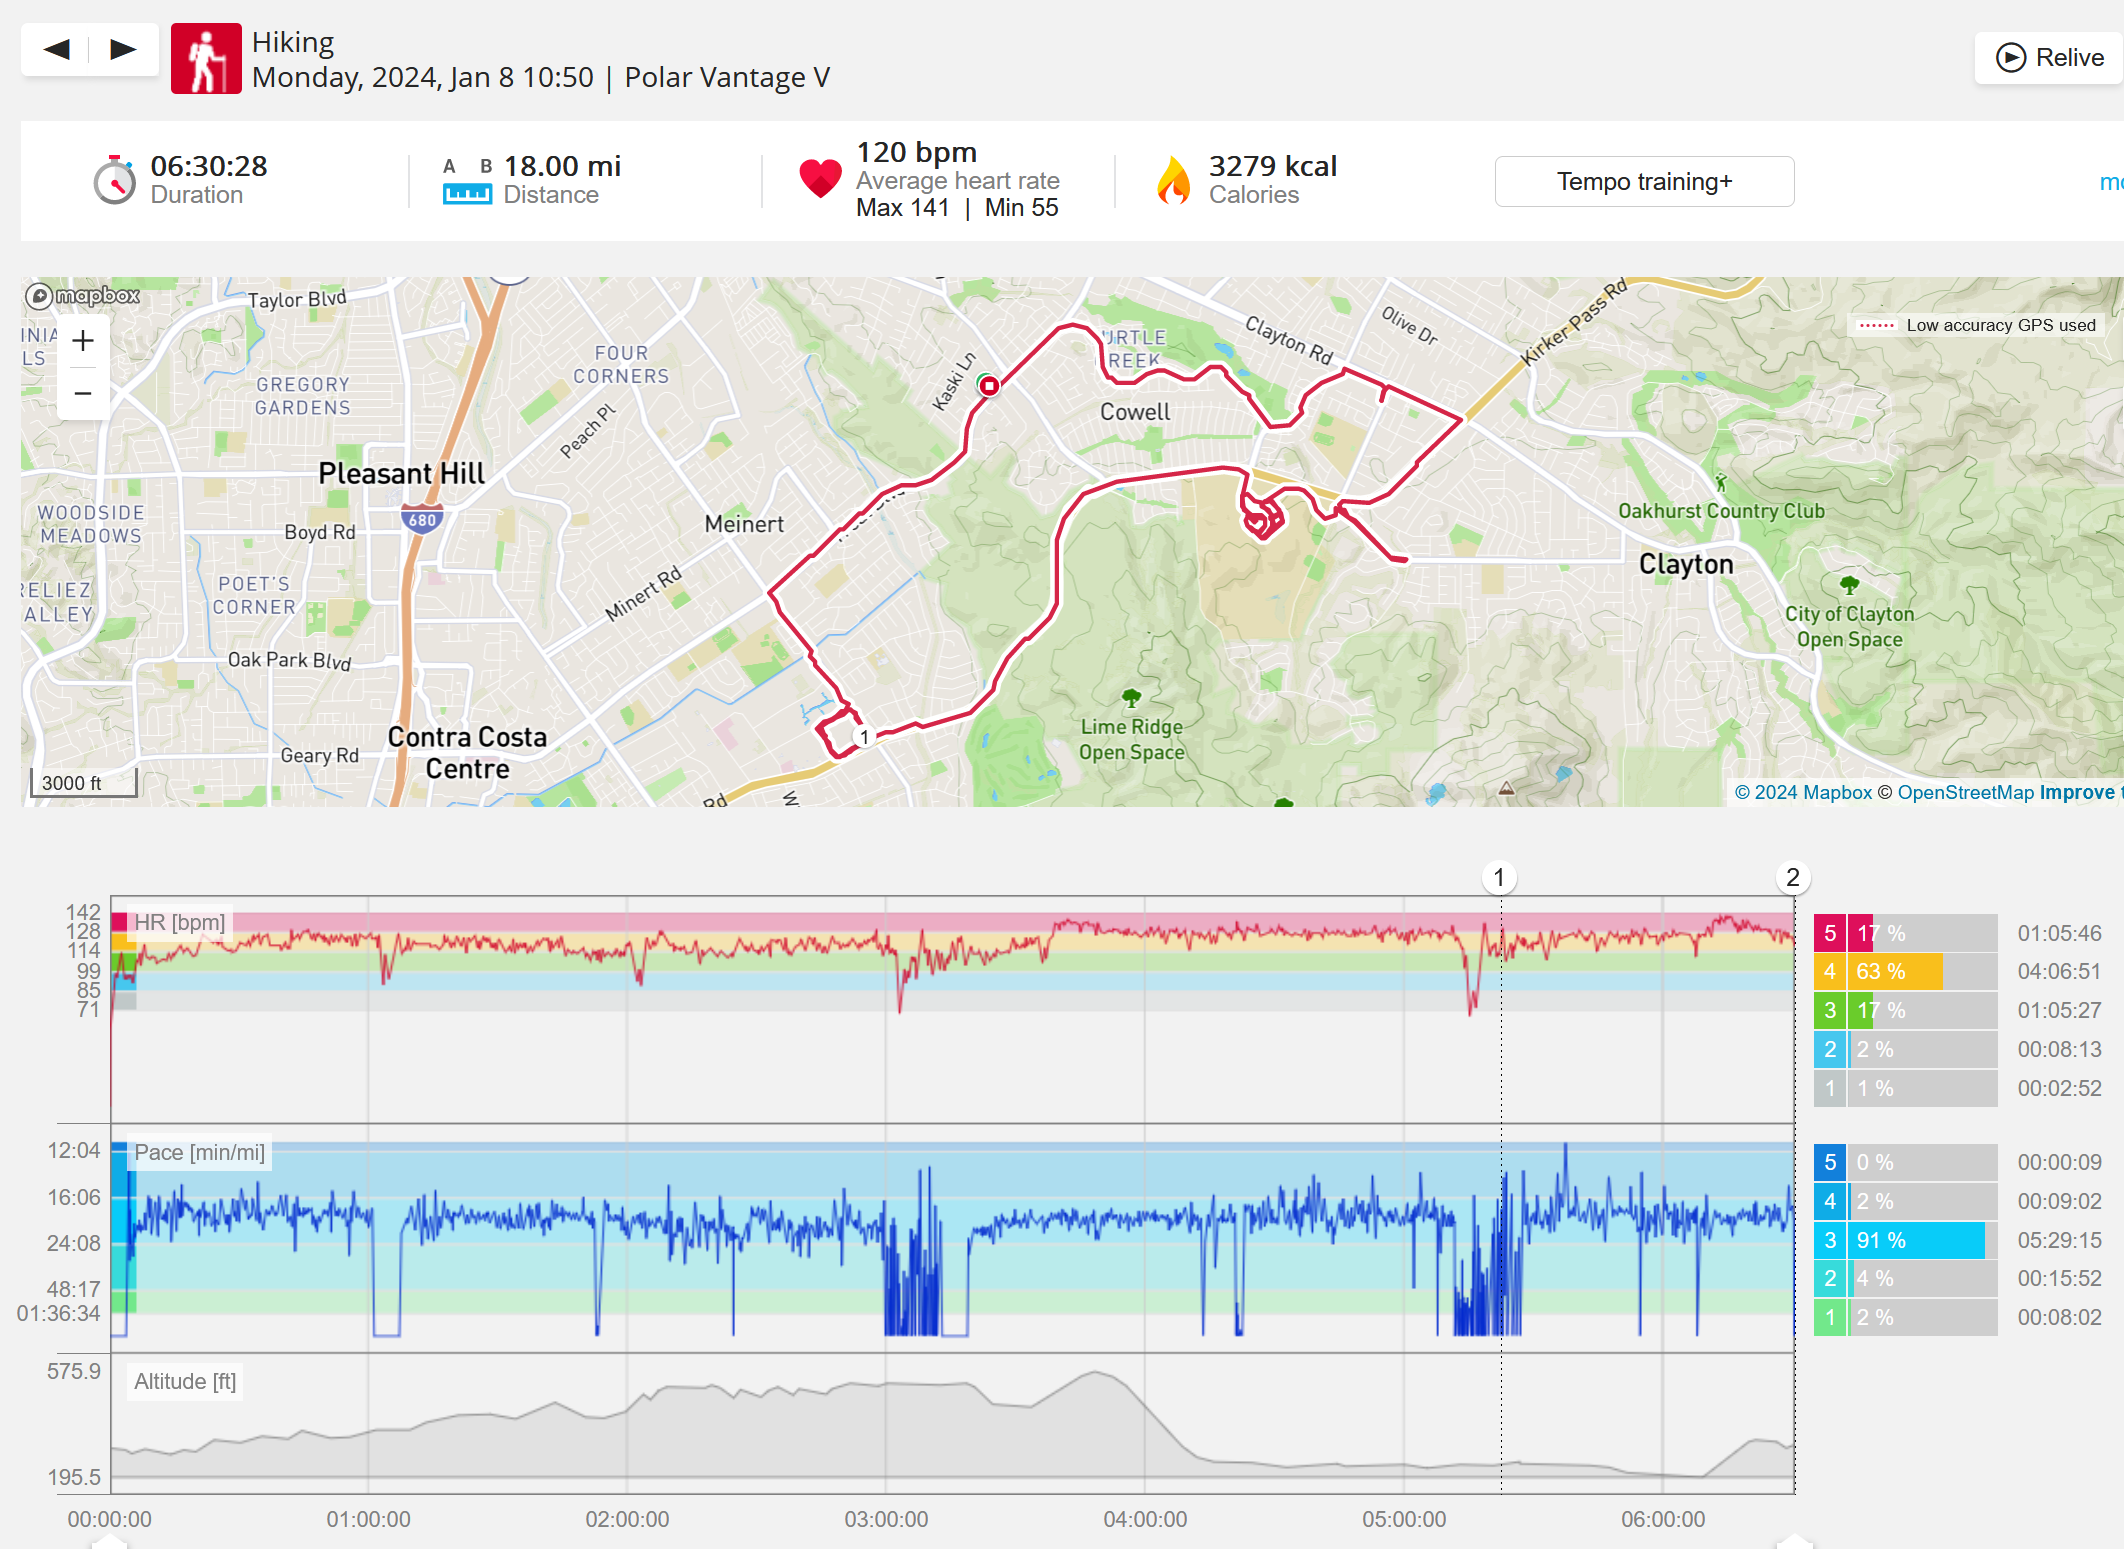Open Relive playback of the route
This screenshot has height=1549, width=2124.
coord(2050,58)
